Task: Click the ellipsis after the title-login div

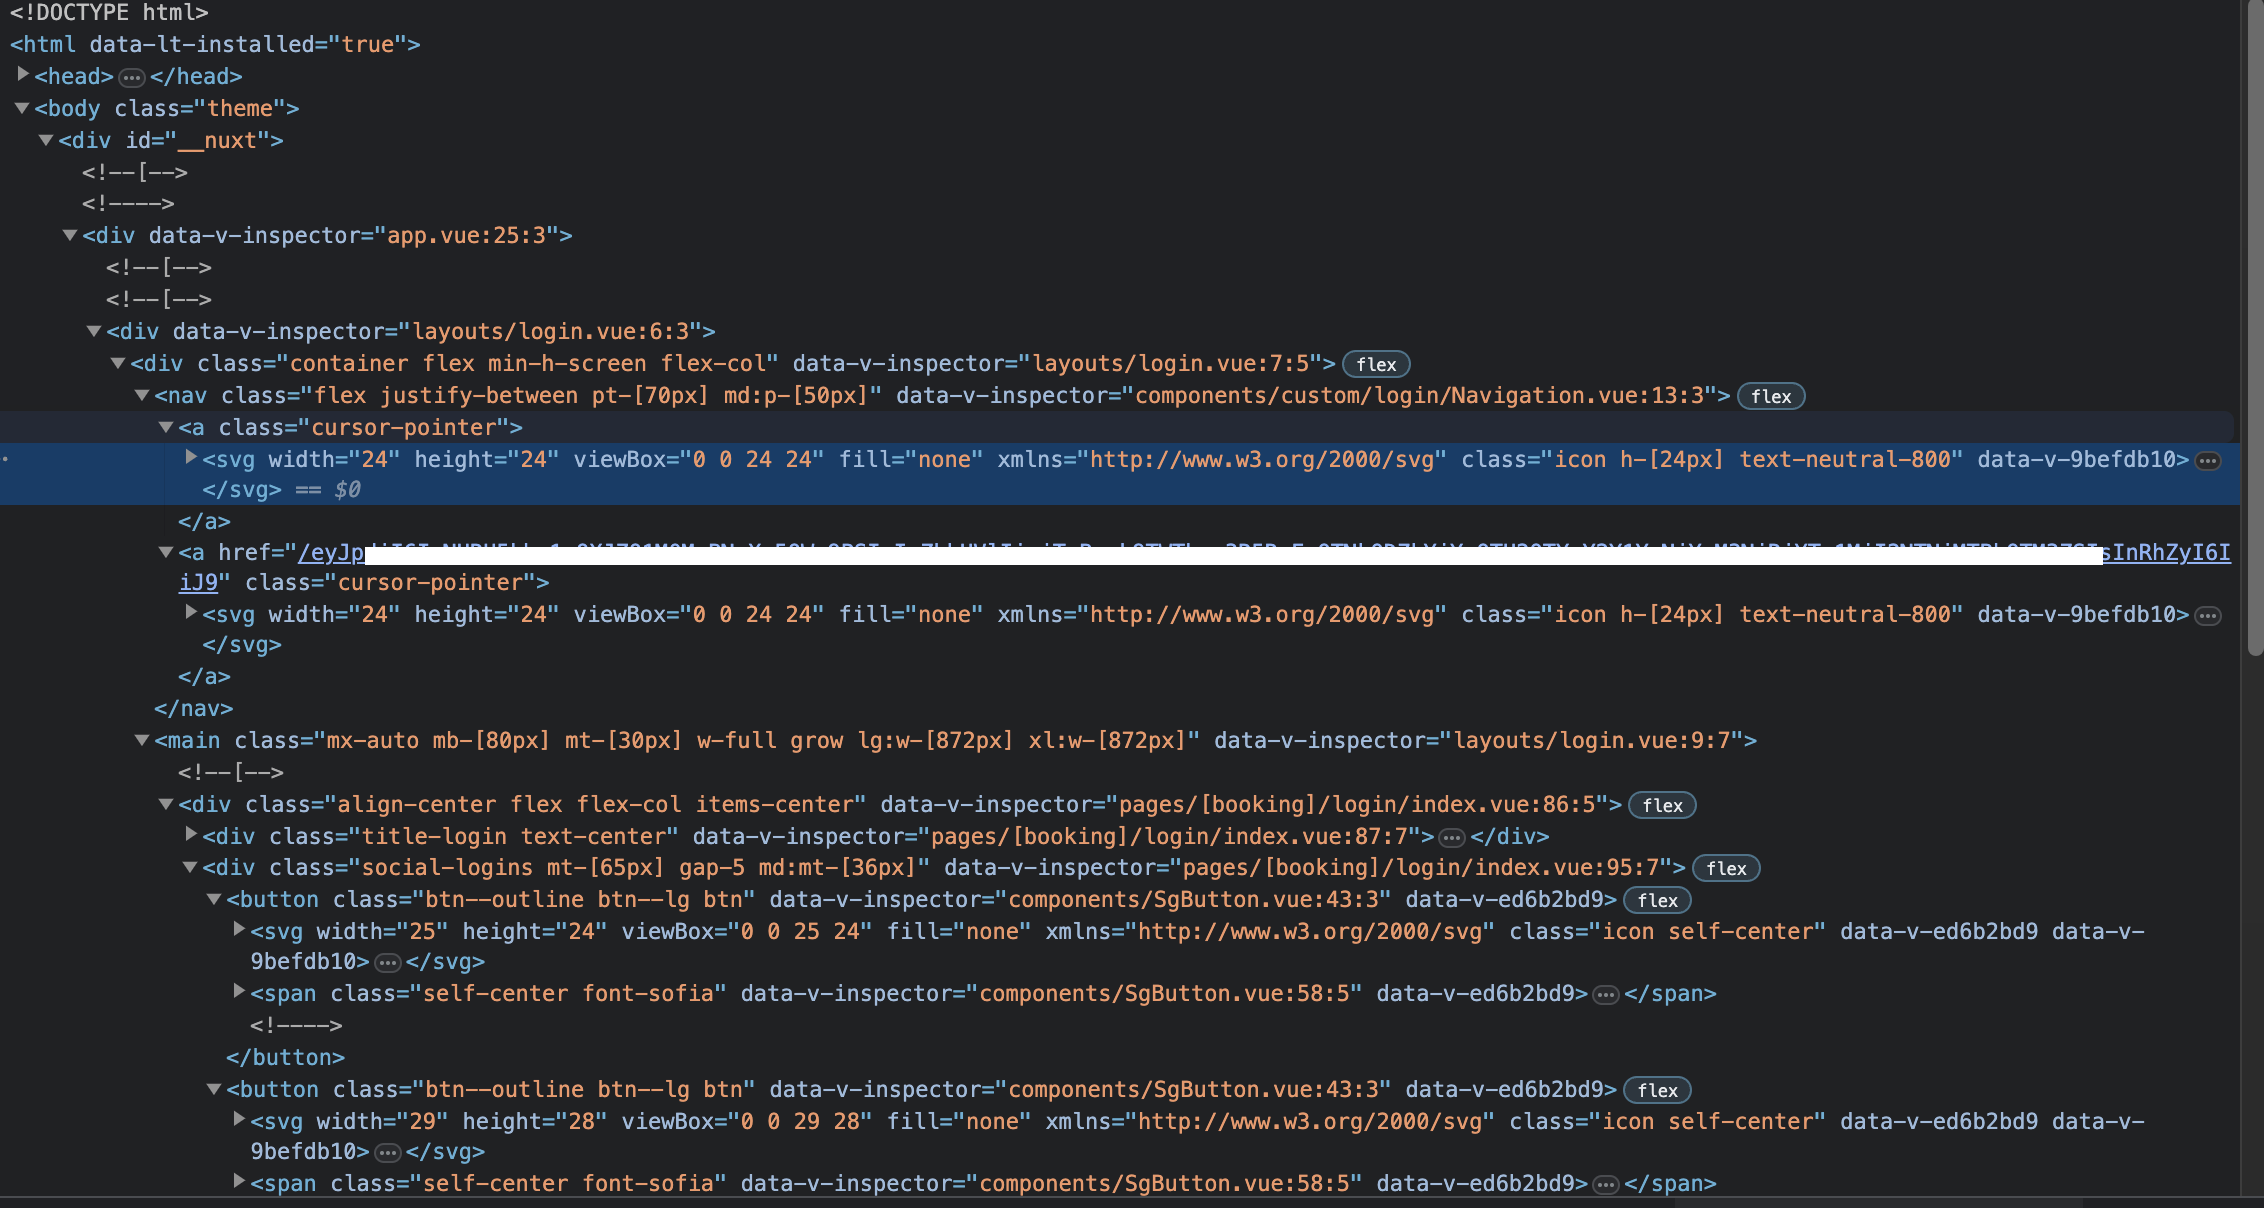Action: (x=1450, y=837)
